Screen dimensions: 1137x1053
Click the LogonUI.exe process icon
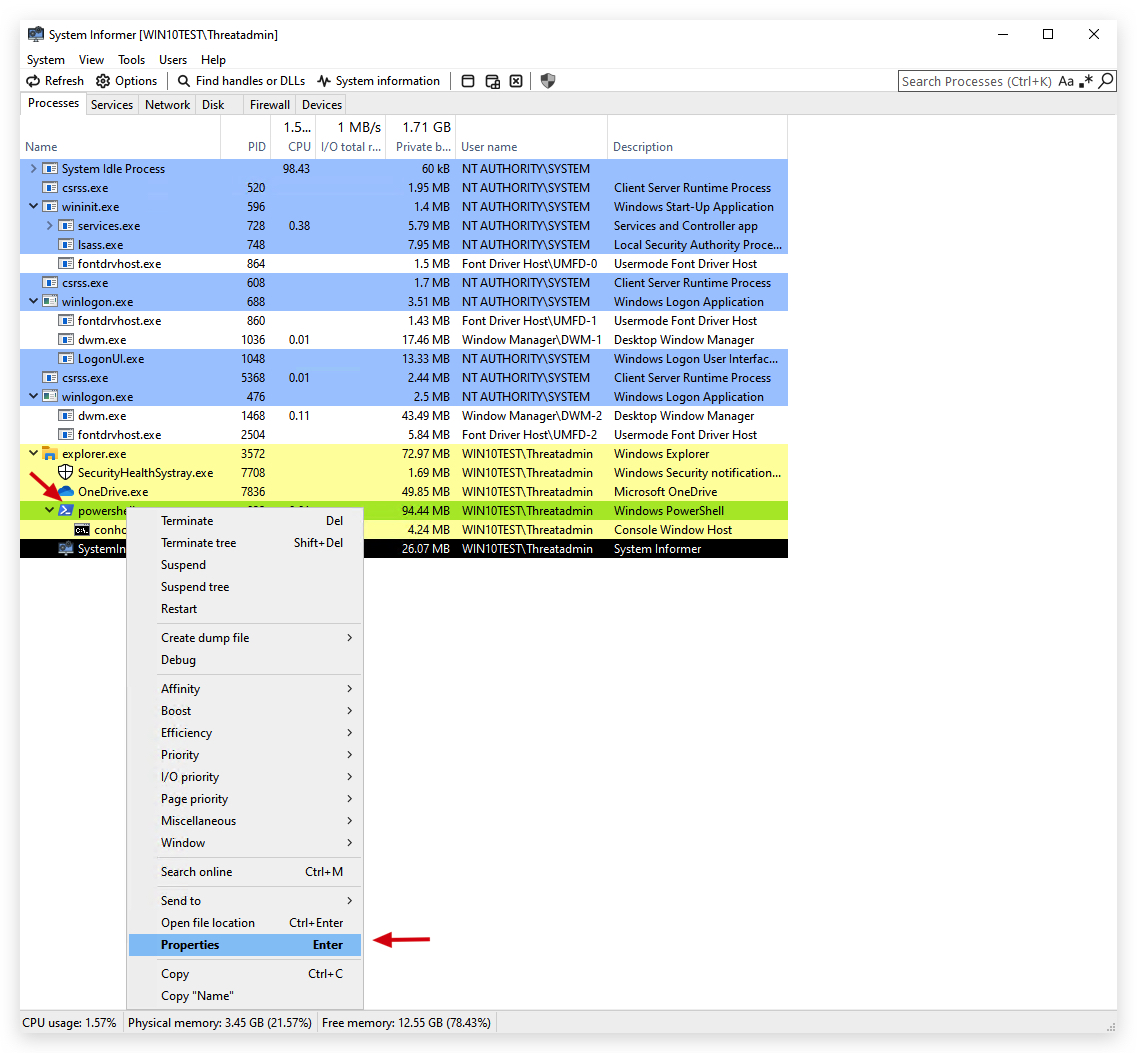click(x=66, y=359)
